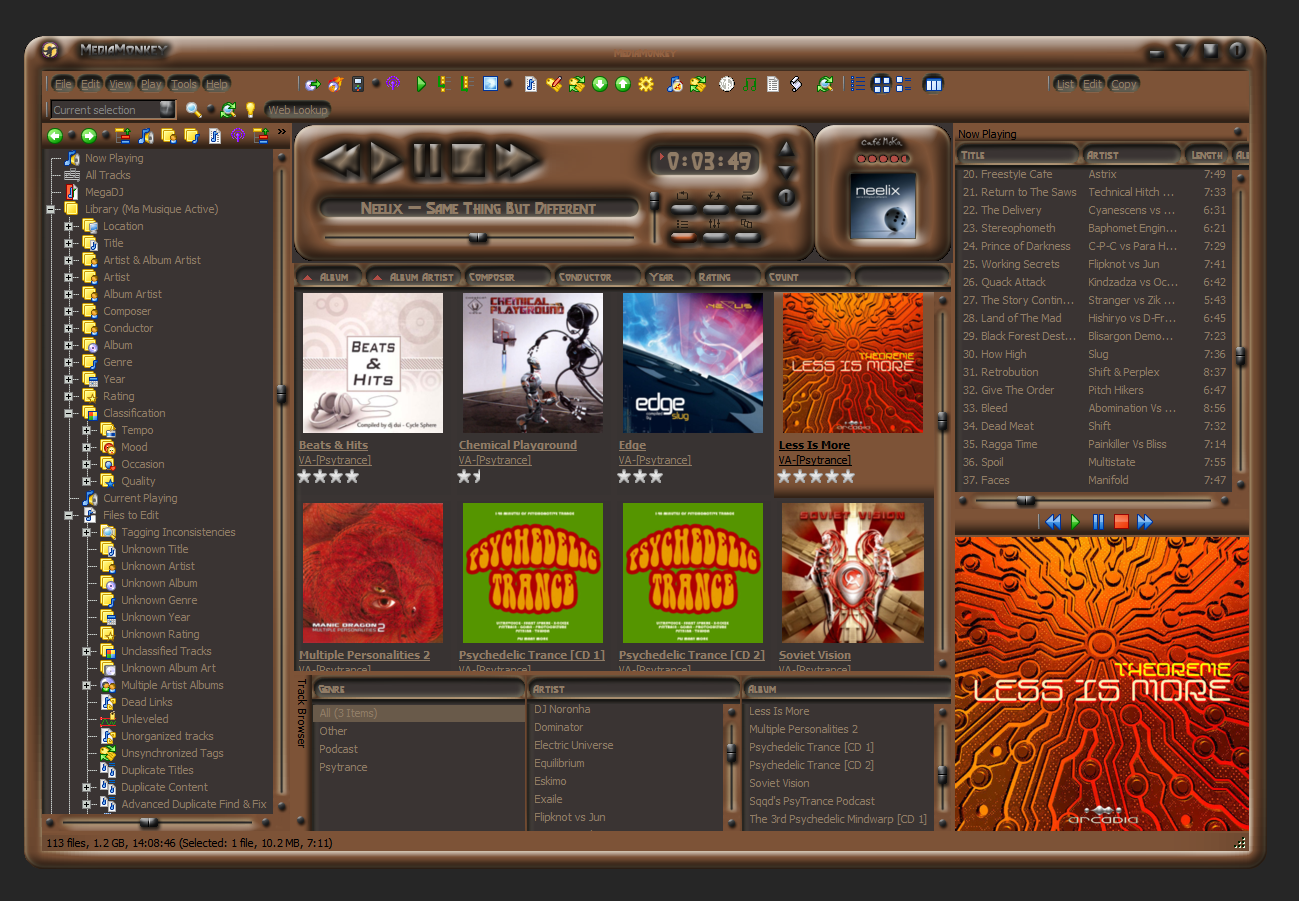The image size is (1299, 901).
Task: Open the Play menu
Action: pyautogui.click(x=151, y=85)
